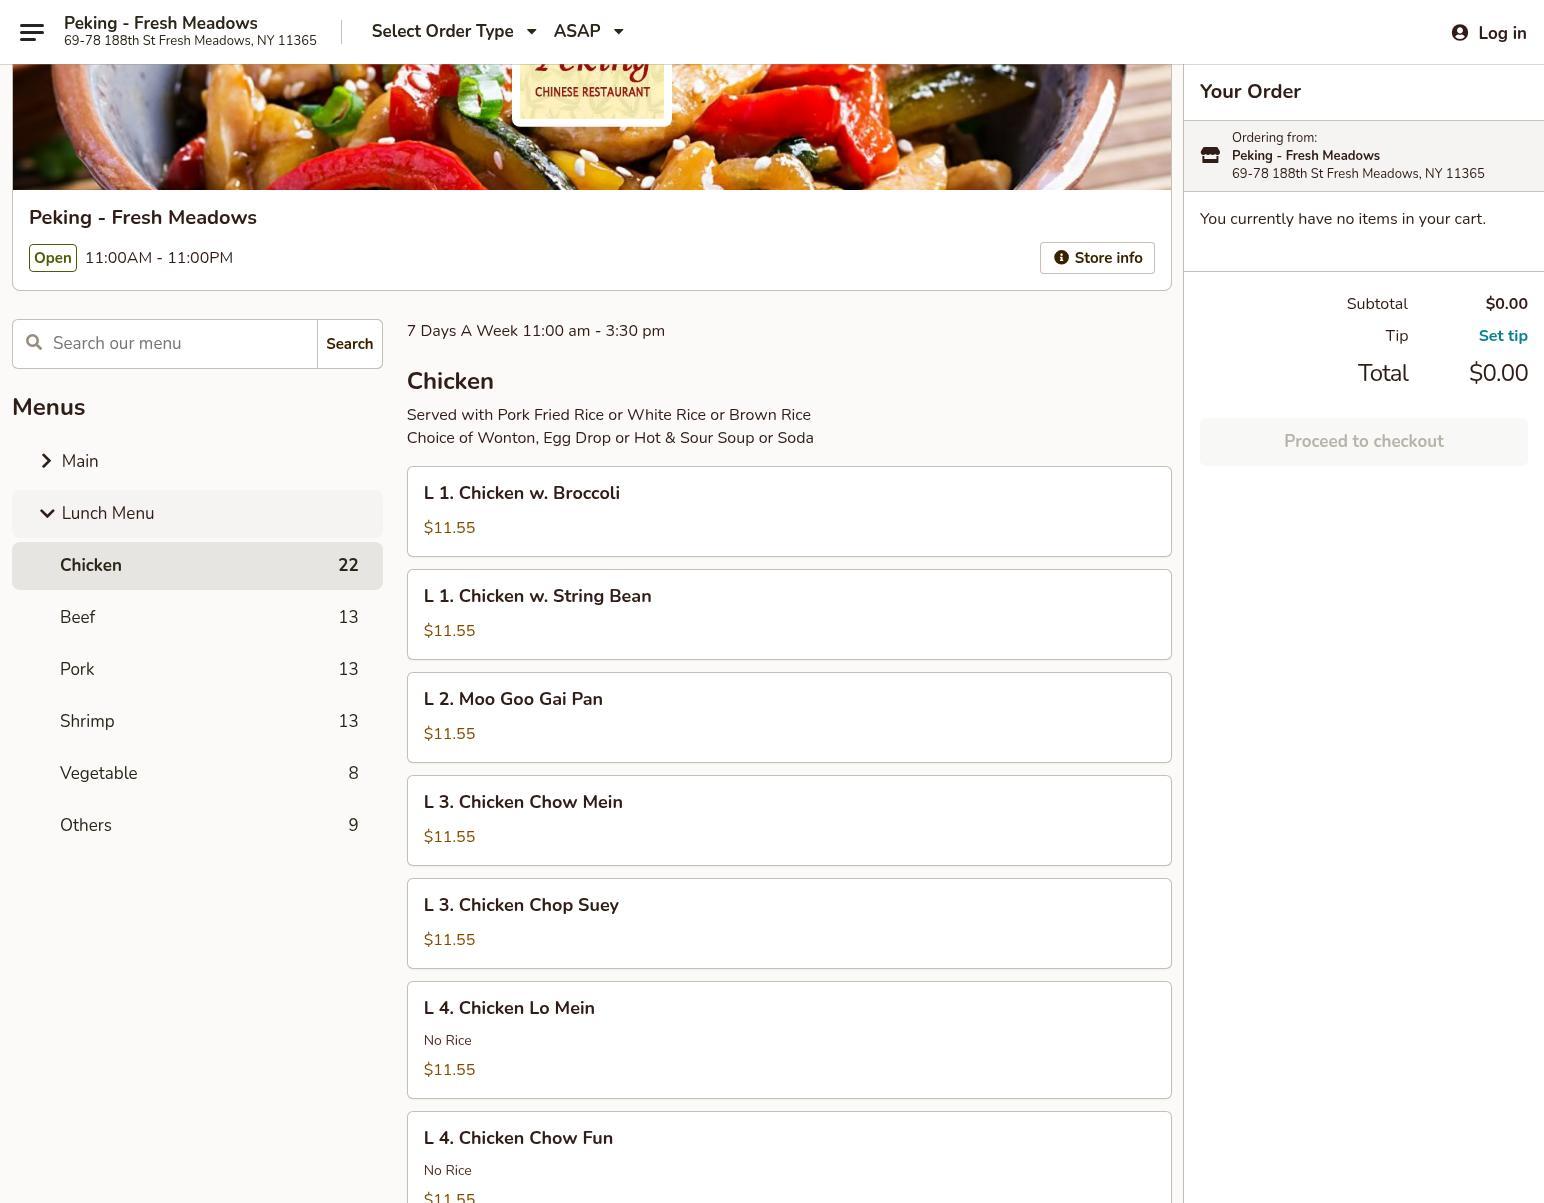Expand the Main menu section
The image size is (1544, 1203).
197,461
